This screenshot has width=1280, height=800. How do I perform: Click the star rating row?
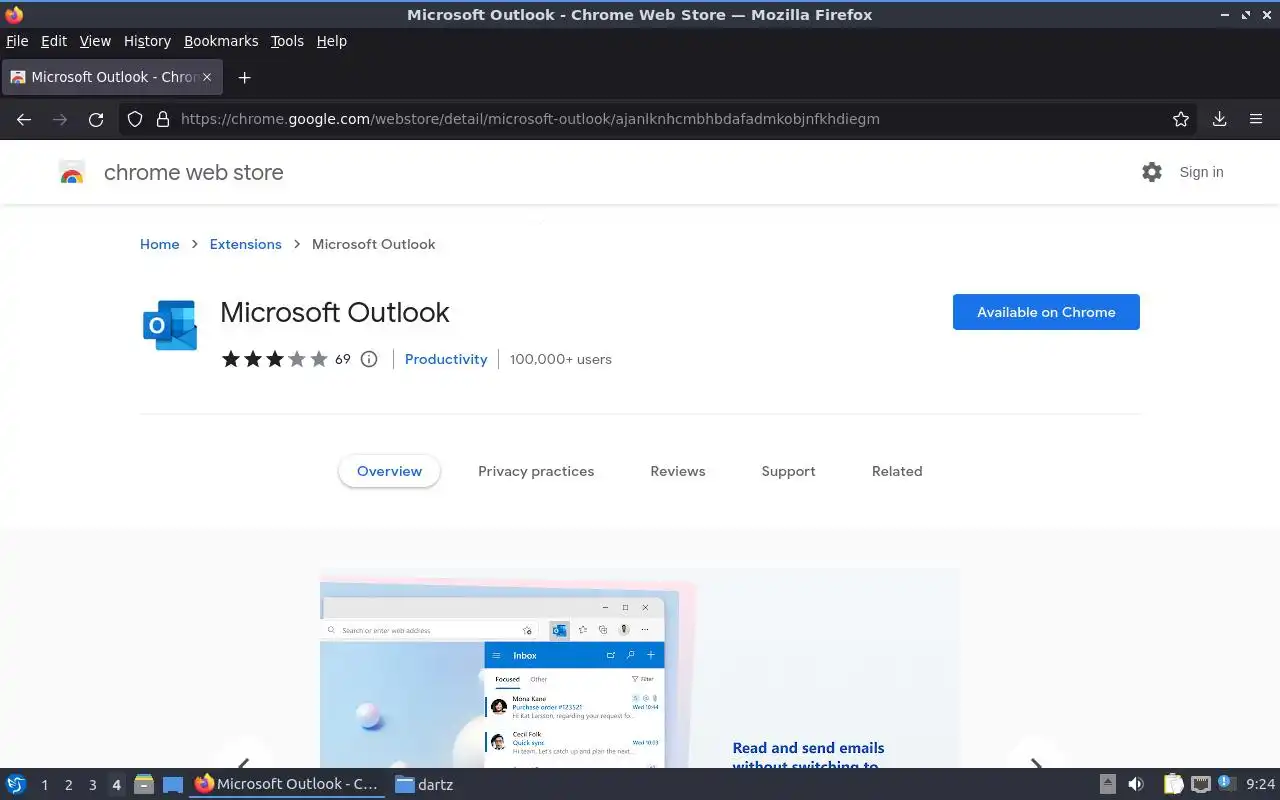click(275, 359)
